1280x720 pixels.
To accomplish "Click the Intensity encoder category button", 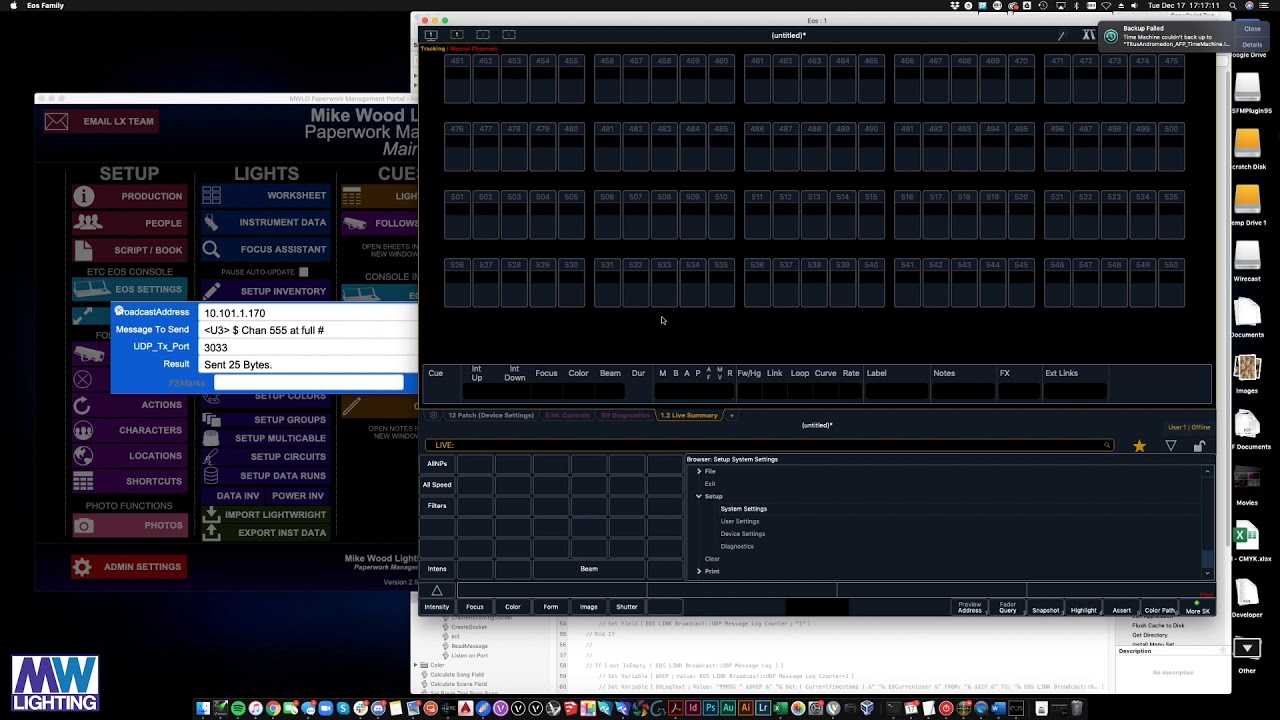I will click(x=437, y=607).
